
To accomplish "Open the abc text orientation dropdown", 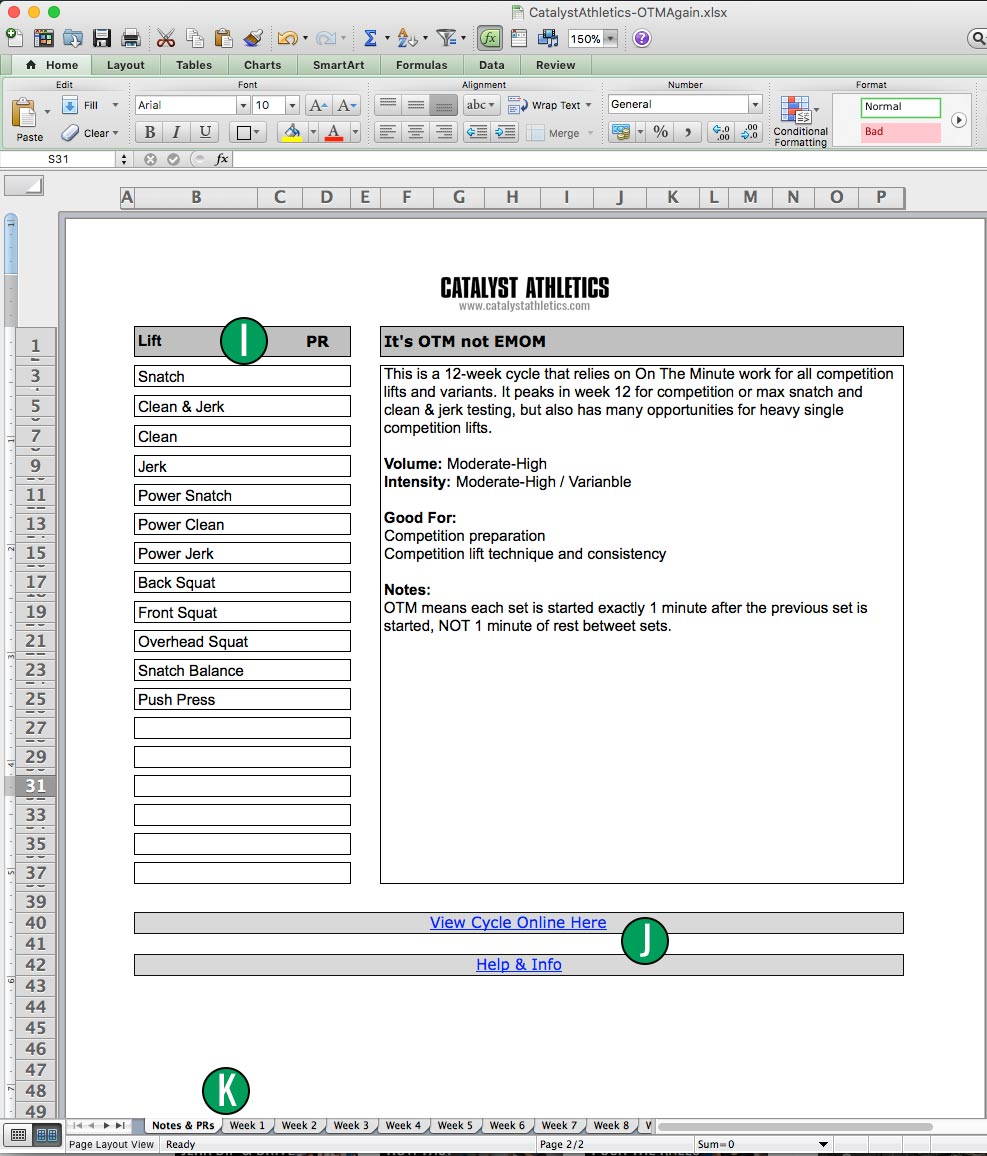I will pyautogui.click(x=481, y=105).
